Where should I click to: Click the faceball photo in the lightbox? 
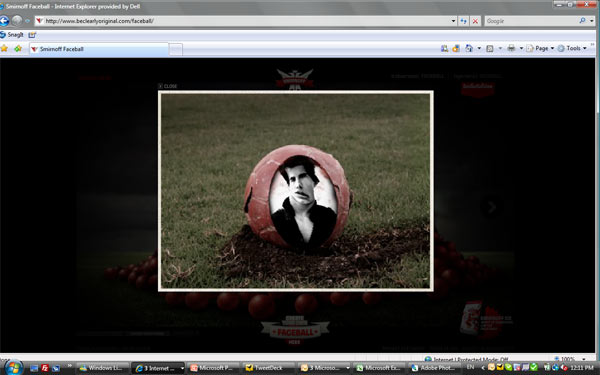point(296,191)
